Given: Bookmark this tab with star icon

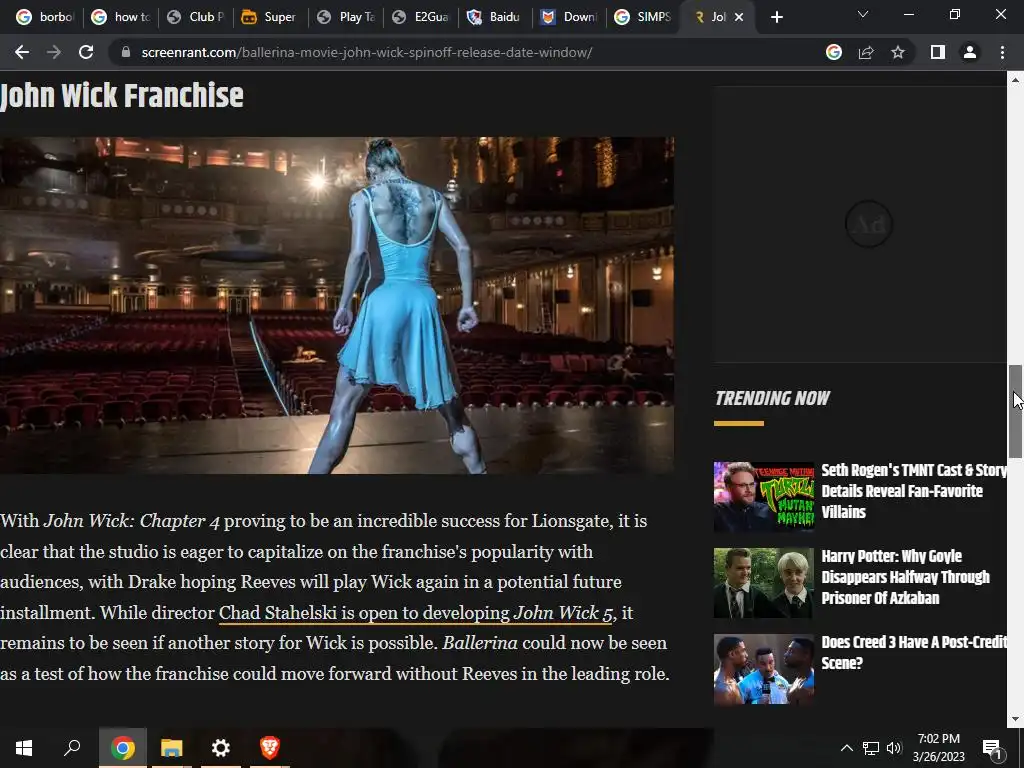Looking at the screenshot, I should click(x=898, y=52).
